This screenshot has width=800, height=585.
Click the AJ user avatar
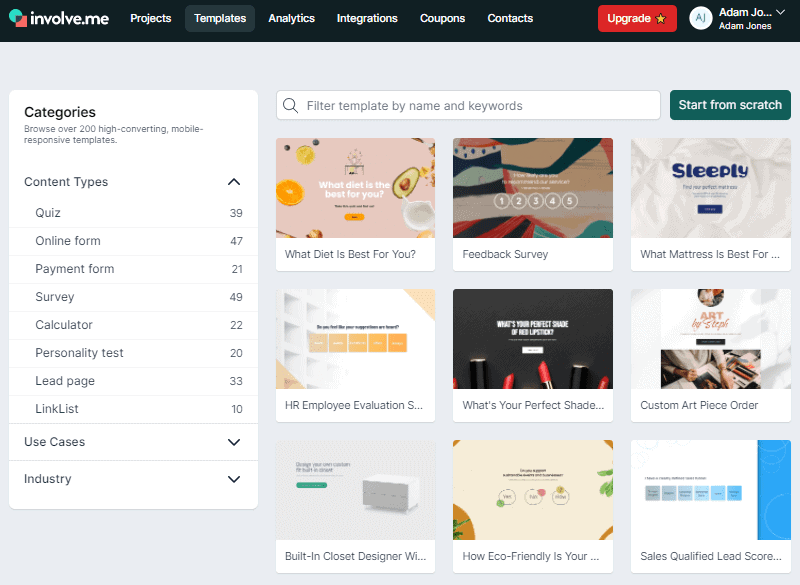pyautogui.click(x=701, y=18)
